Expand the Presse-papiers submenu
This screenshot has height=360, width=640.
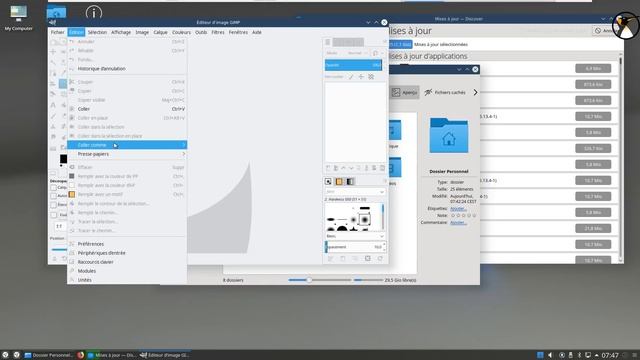pyautogui.click(x=127, y=154)
